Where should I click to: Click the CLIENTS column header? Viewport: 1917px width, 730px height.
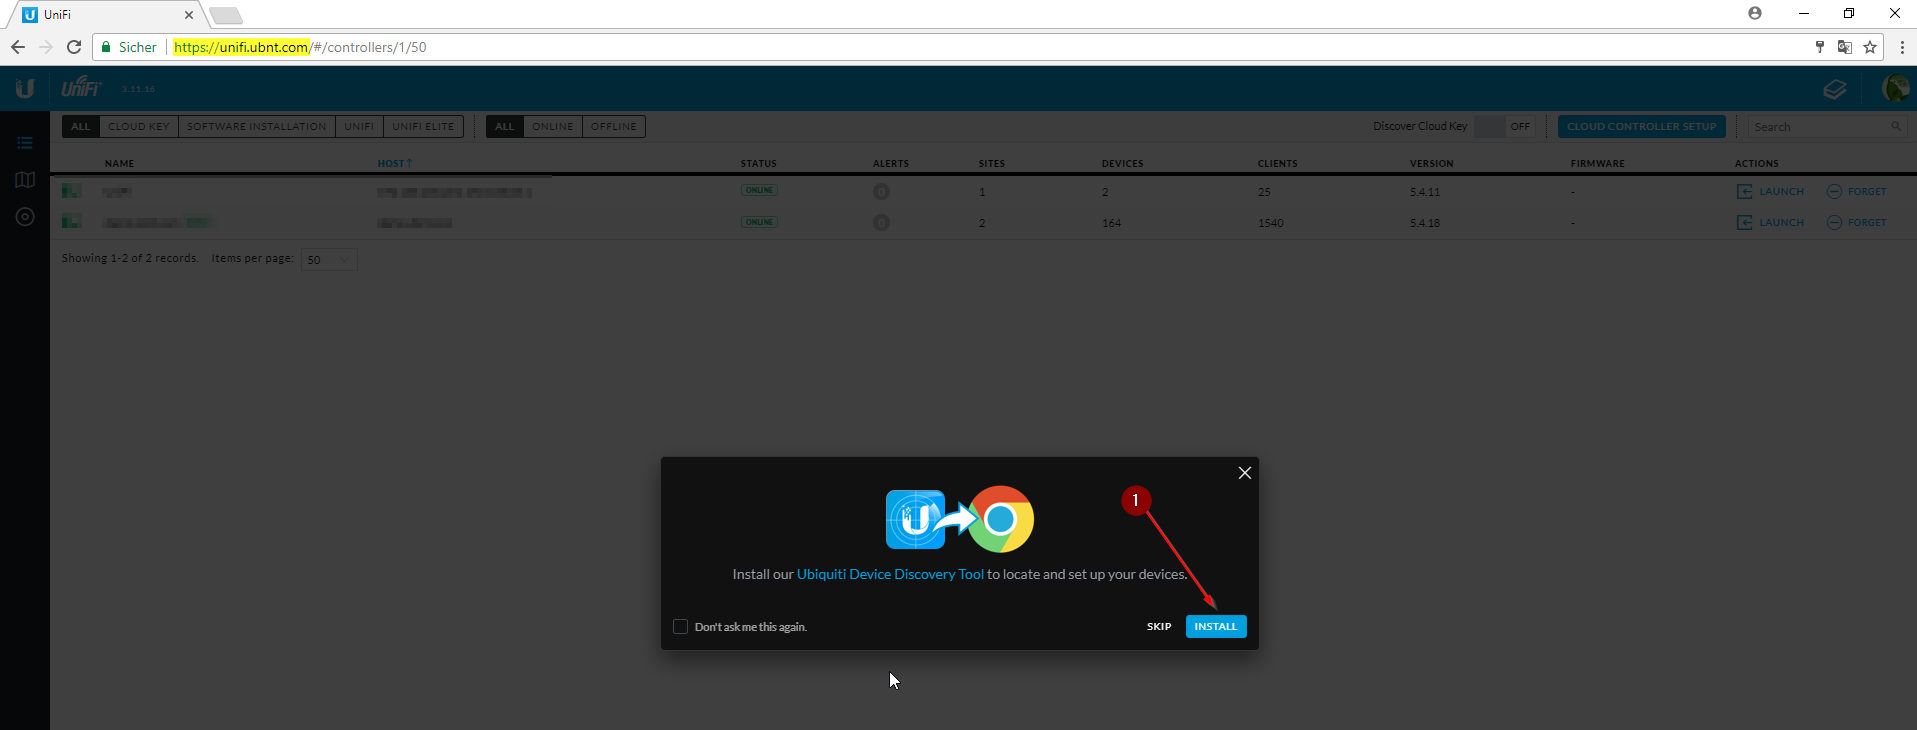1277,163
